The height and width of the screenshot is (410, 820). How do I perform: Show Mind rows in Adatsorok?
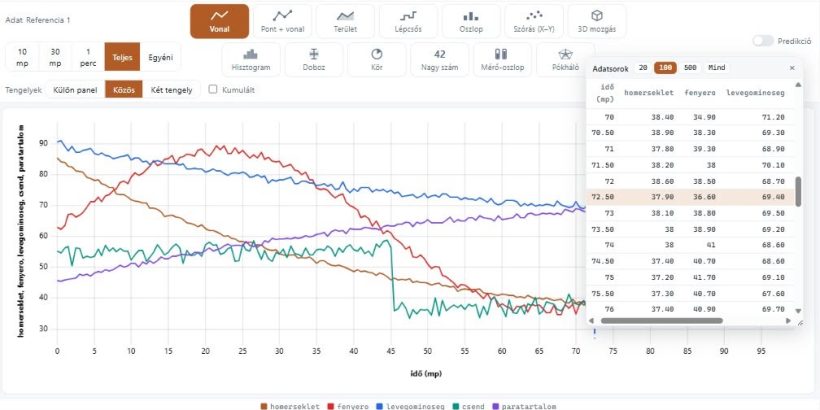pos(716,68)
